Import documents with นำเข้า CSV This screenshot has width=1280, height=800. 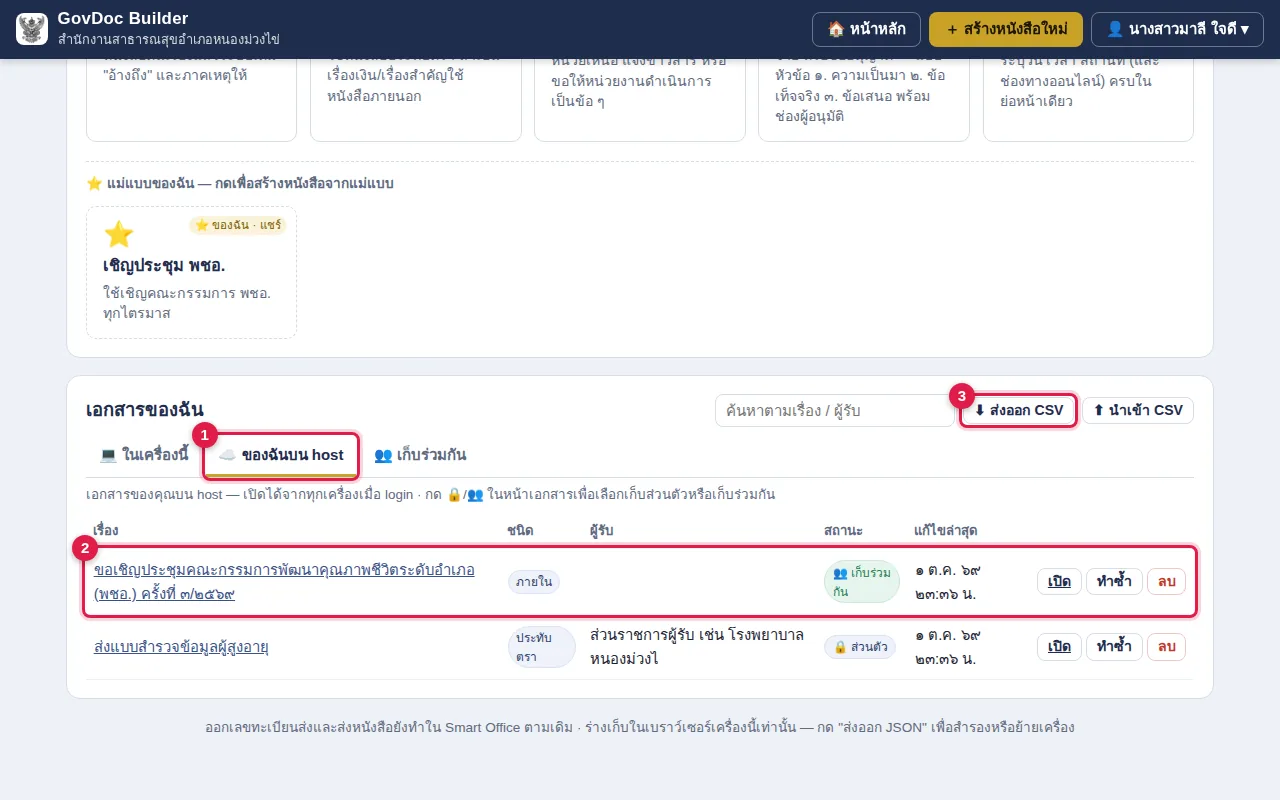(x=1138, y=410)
